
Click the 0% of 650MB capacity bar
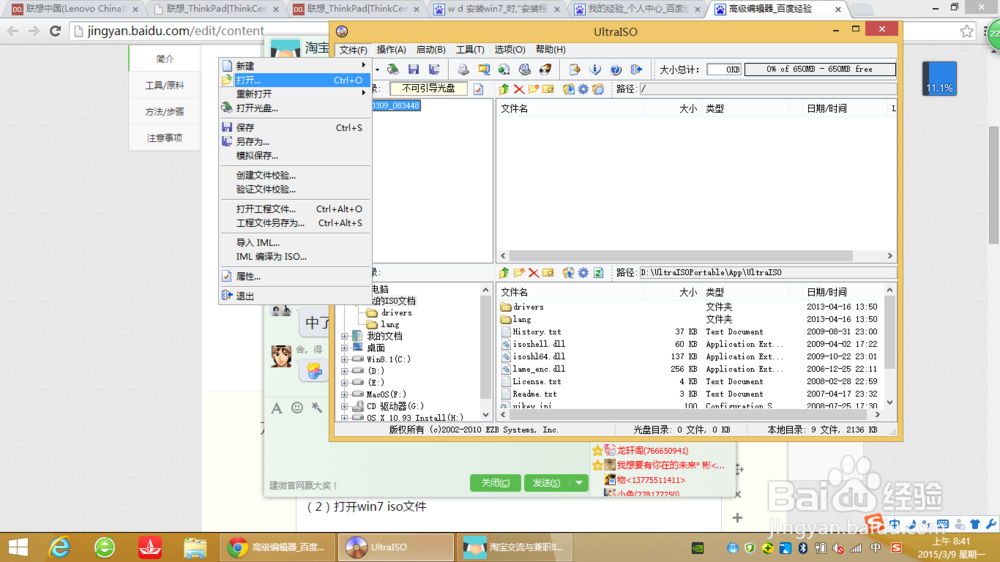[x=820, y=70]
